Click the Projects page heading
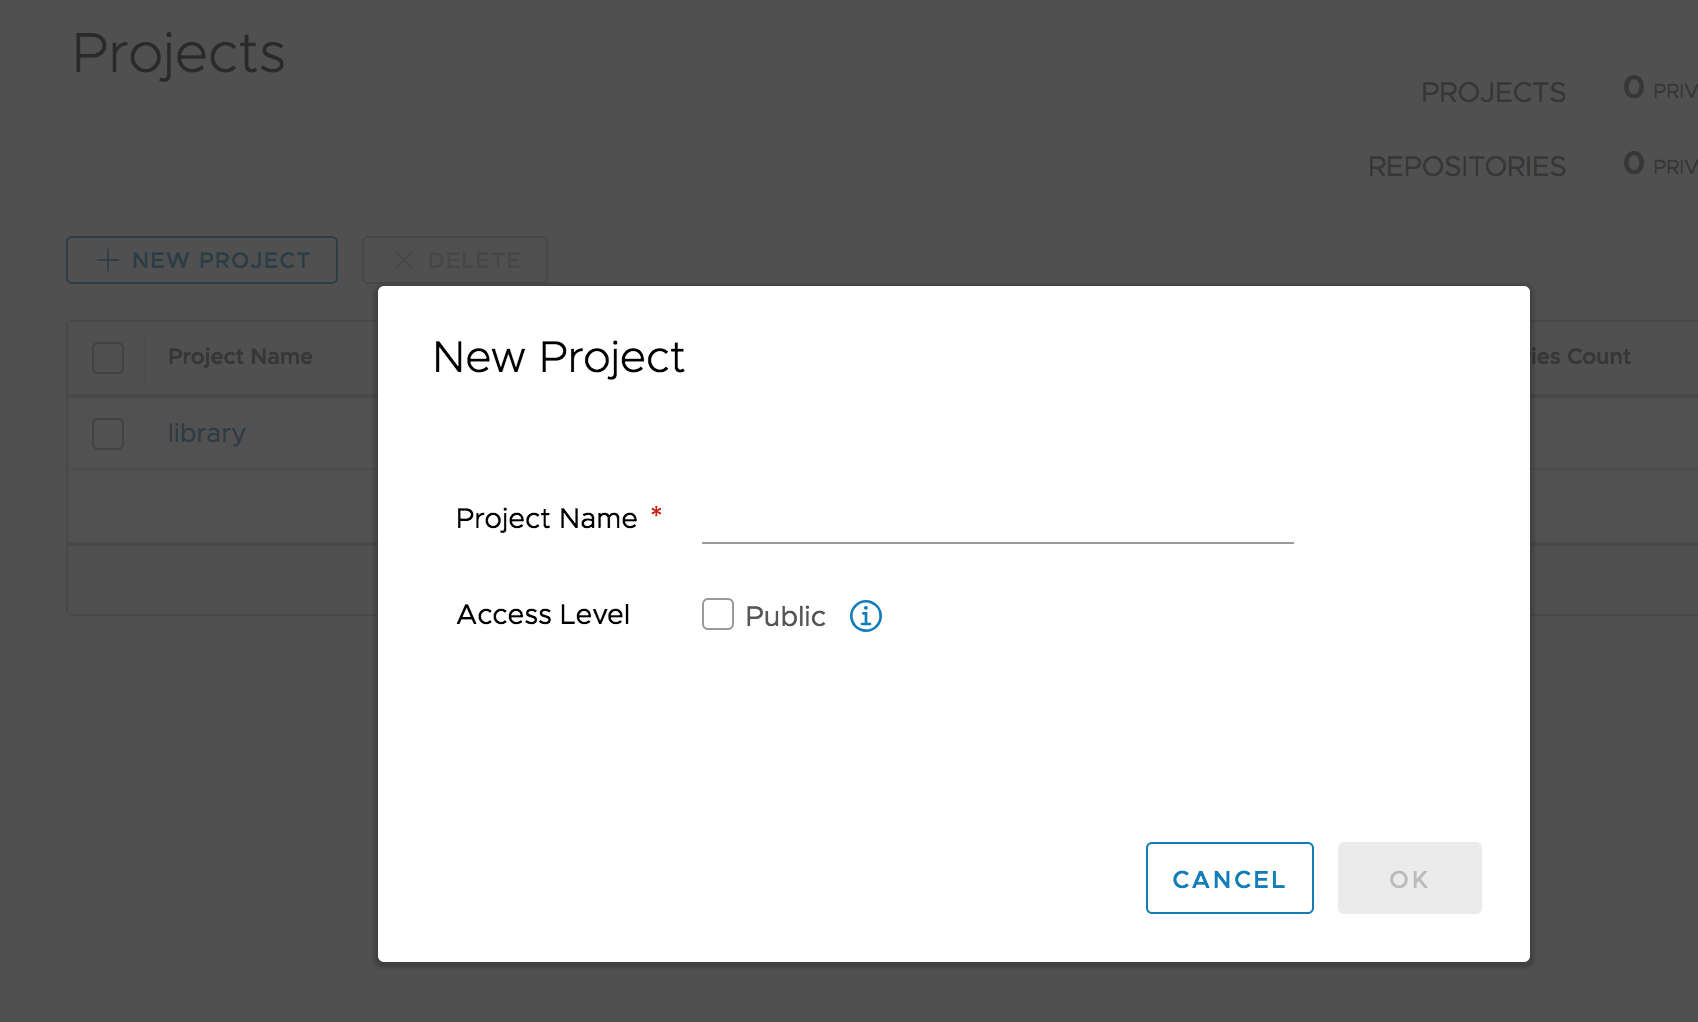The height and width of the screenshot is (1022, 1698). 177,54
